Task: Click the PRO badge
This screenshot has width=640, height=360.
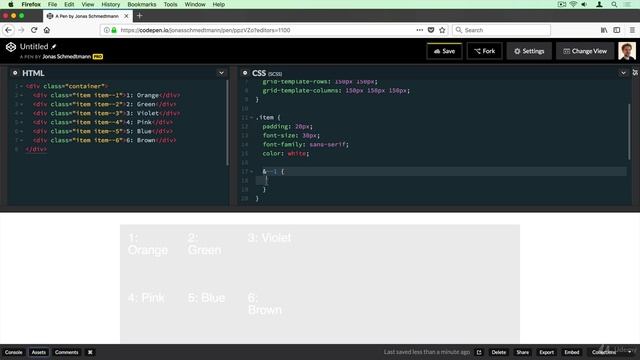Action: coord(98,57)
